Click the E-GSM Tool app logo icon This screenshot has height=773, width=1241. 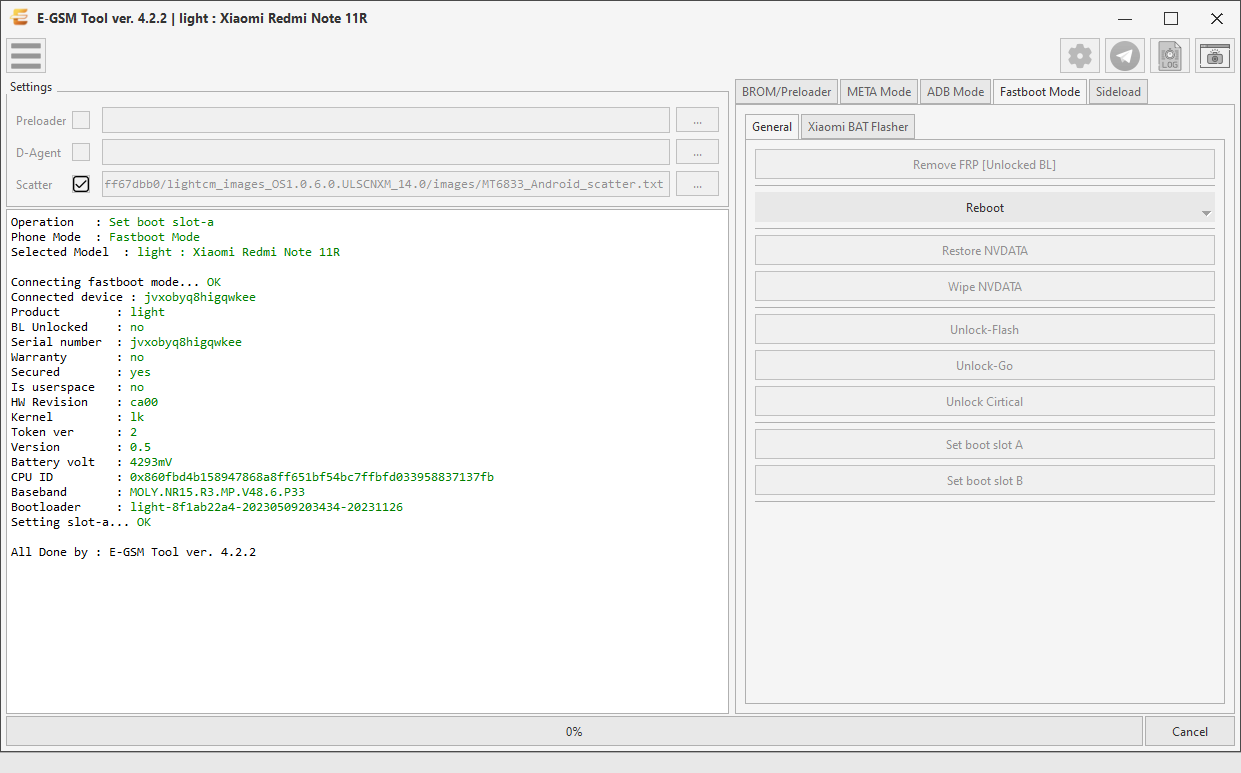(19, 17)
